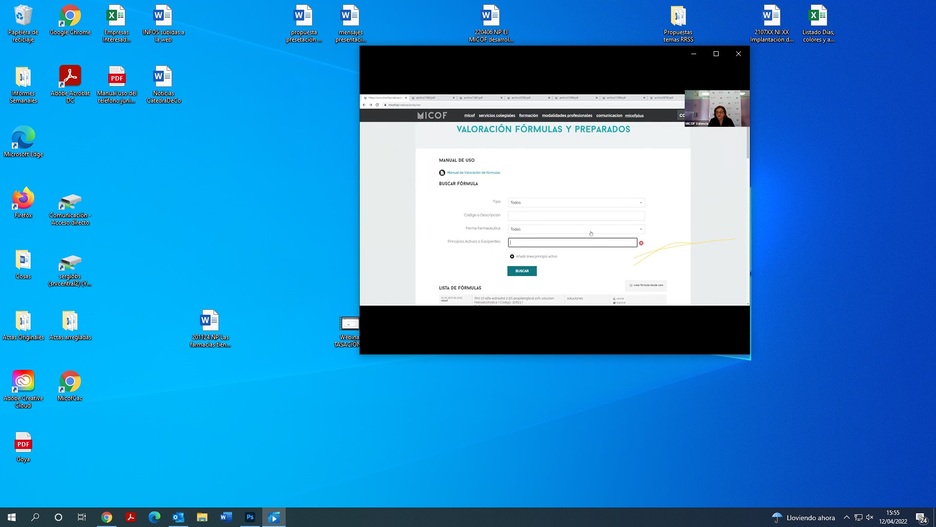Open File Explorer in the taskbar

point(202,517)
